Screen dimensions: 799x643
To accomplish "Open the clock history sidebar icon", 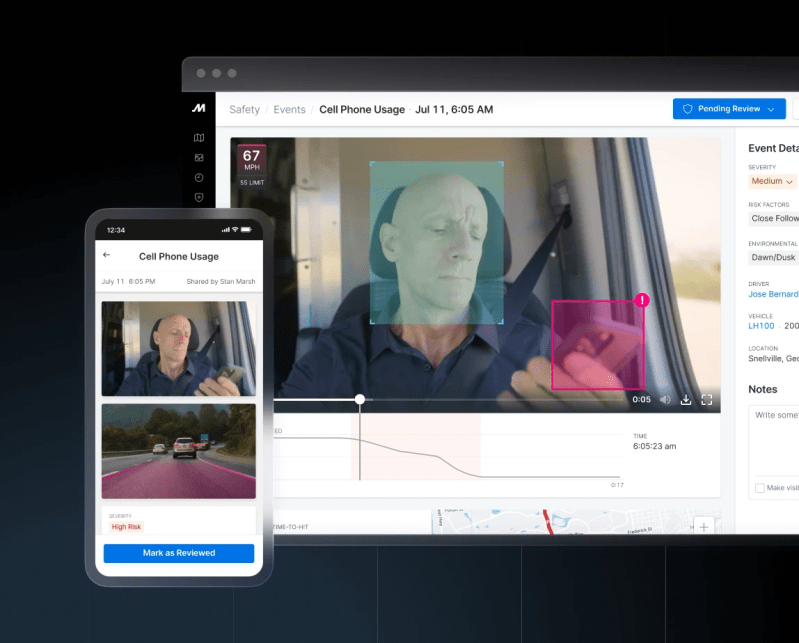I will pyautogui.click(x=199, y=177).
